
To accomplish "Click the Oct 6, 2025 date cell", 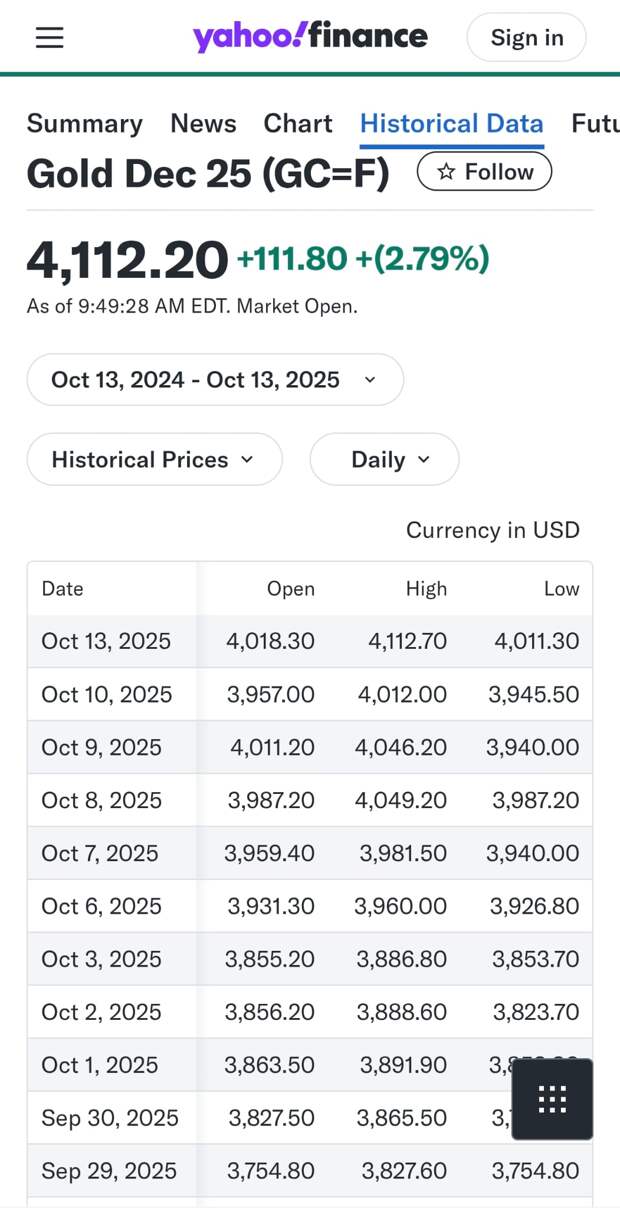I will click(101, 906).
